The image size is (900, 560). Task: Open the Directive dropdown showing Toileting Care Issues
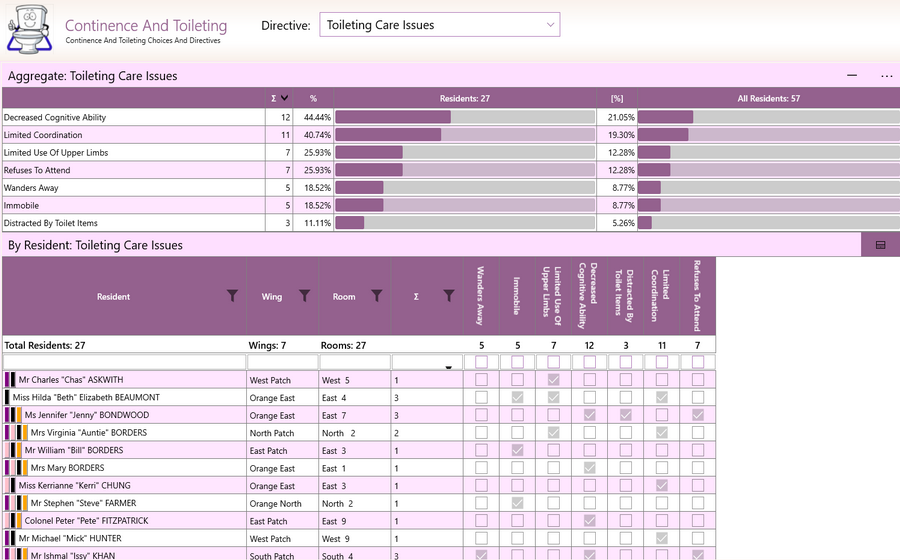tap(440, 25)
